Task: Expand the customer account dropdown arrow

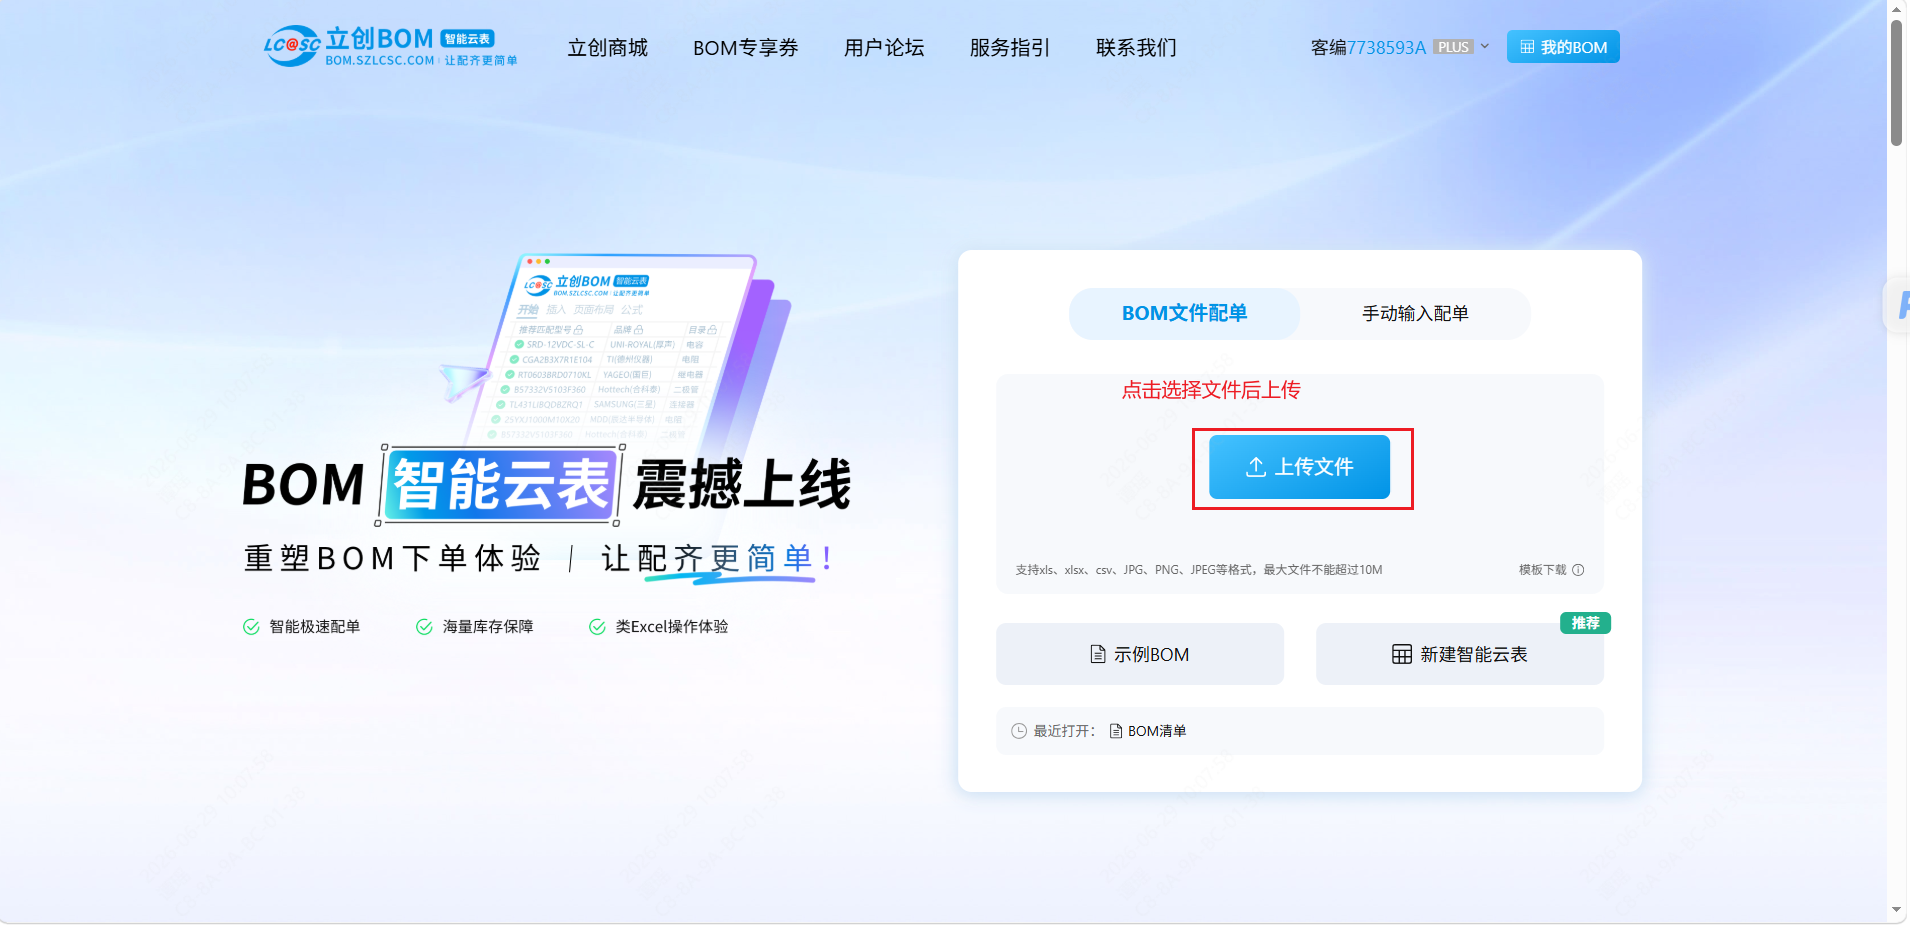Action: 1484,46
